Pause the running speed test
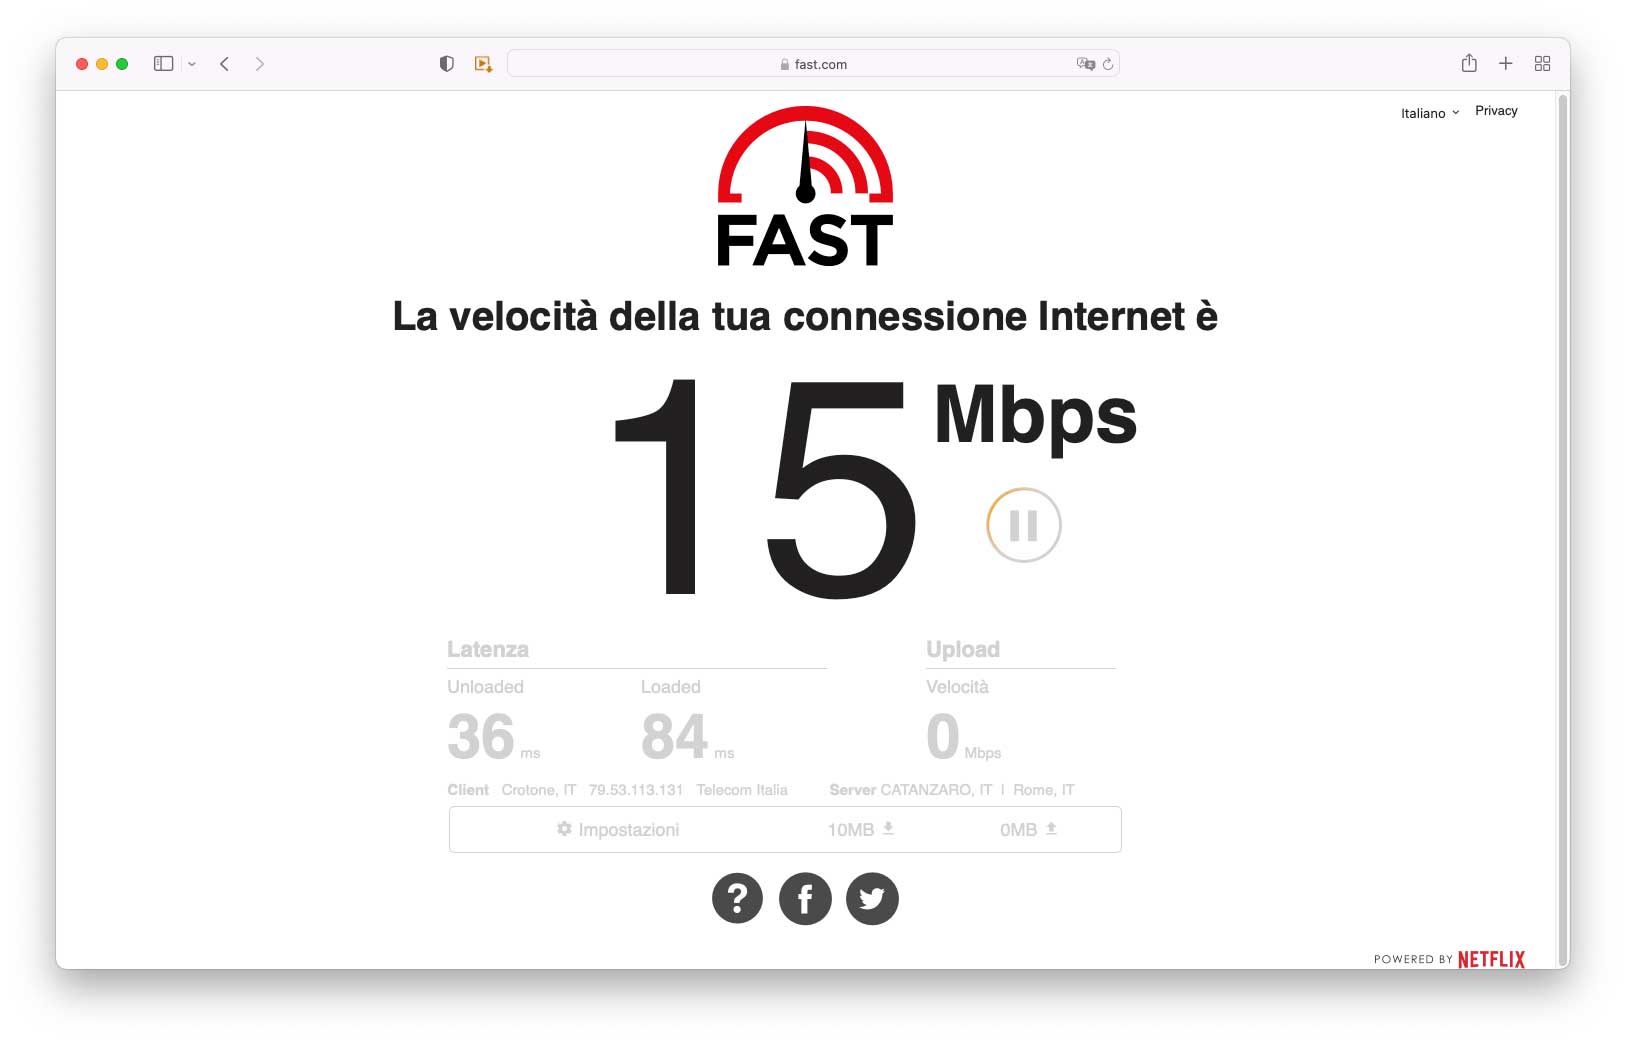The width and height of the screenshot is (1626, 1043). click(x=1023, y=525)
